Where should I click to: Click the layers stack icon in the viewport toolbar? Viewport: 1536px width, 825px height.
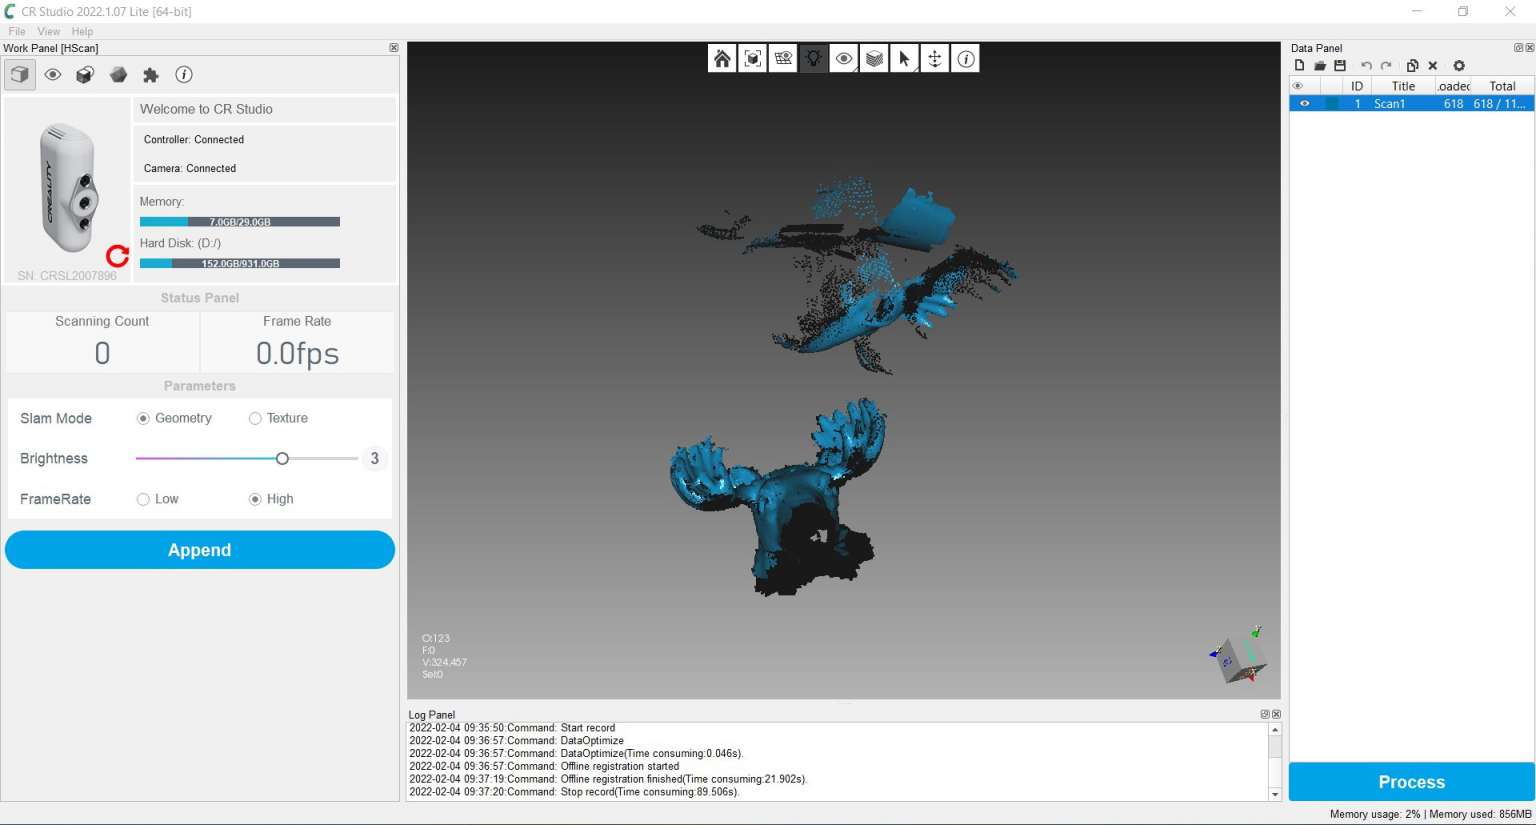(874, 58)
